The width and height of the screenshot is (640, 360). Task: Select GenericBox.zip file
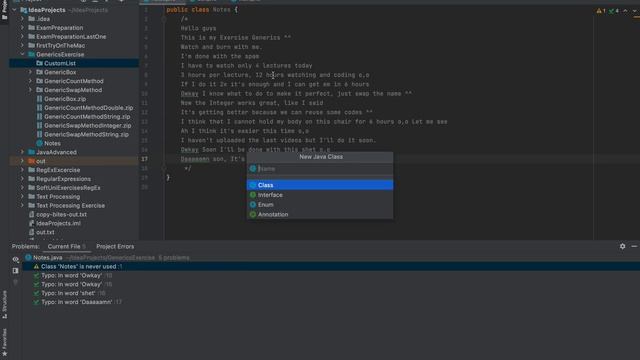click(x=65, y=99)
